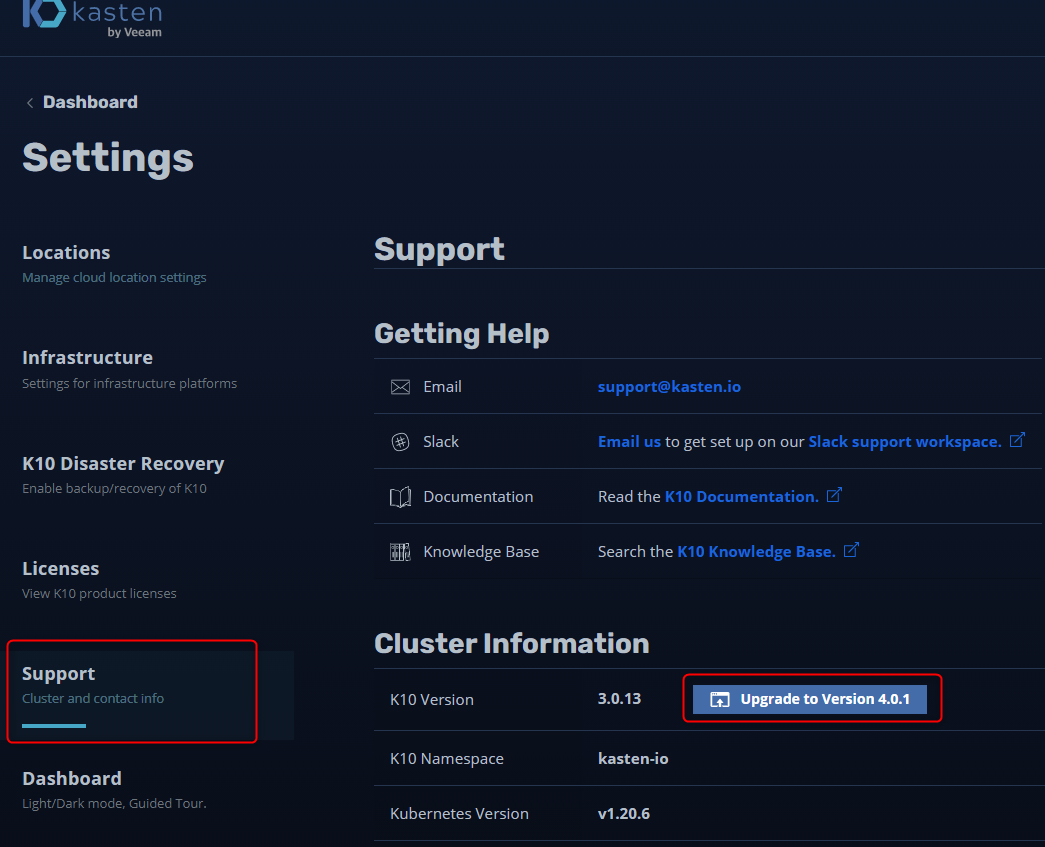Open the Licenses settings page

coord(61,569)
